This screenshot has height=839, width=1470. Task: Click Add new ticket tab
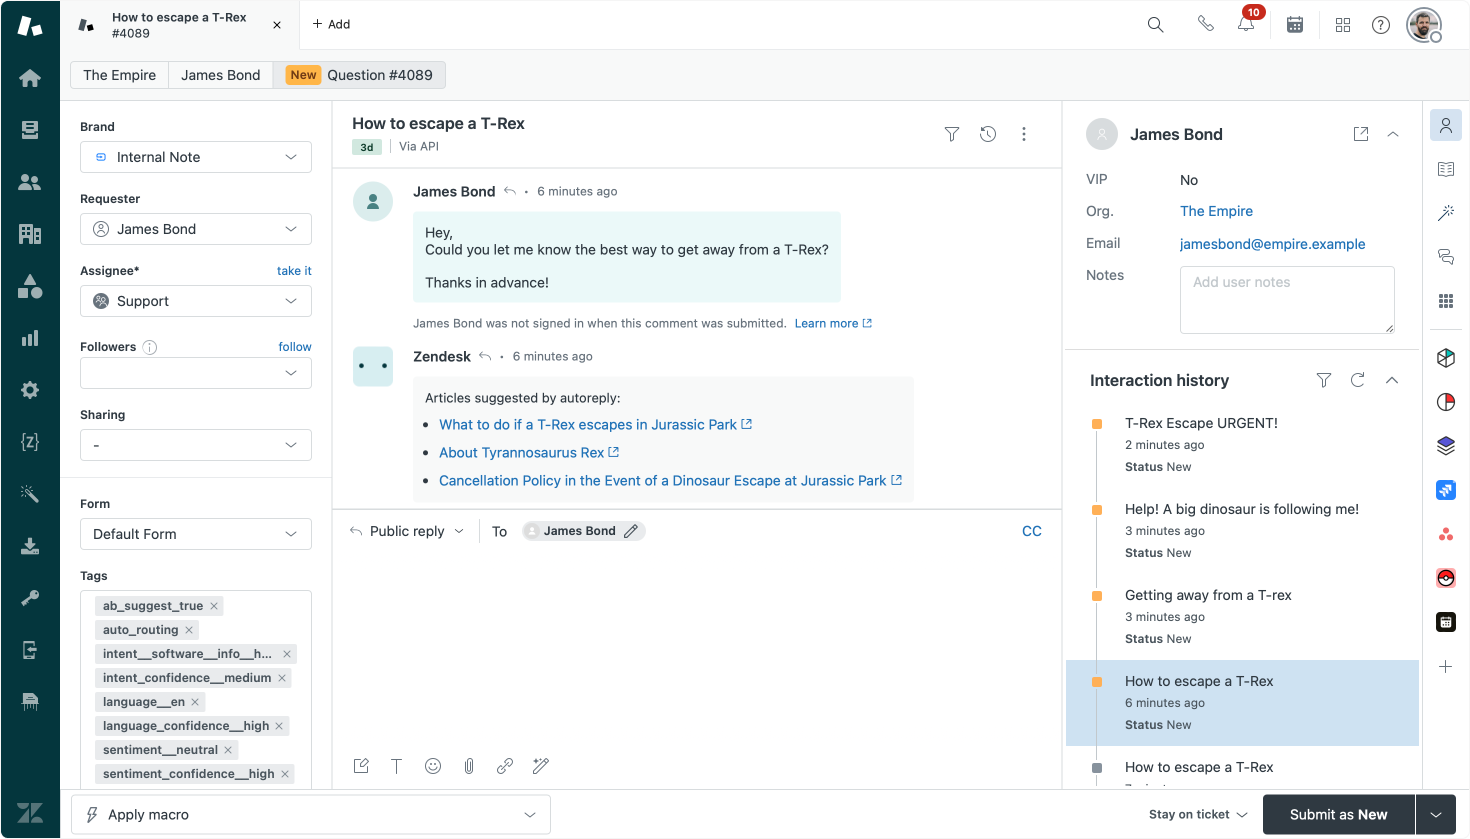[331, 24]
